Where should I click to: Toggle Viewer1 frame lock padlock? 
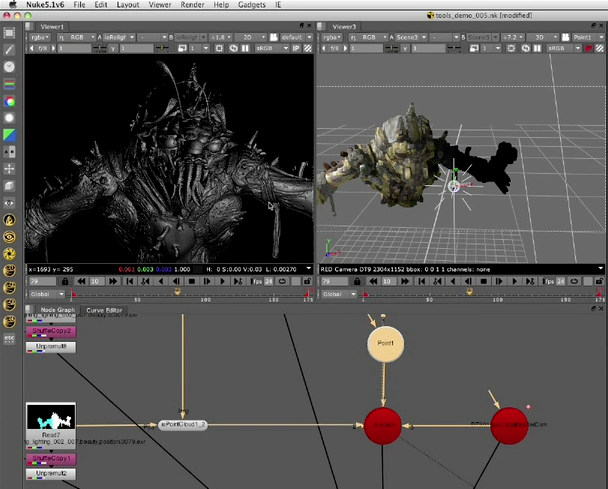click(65, 281)
